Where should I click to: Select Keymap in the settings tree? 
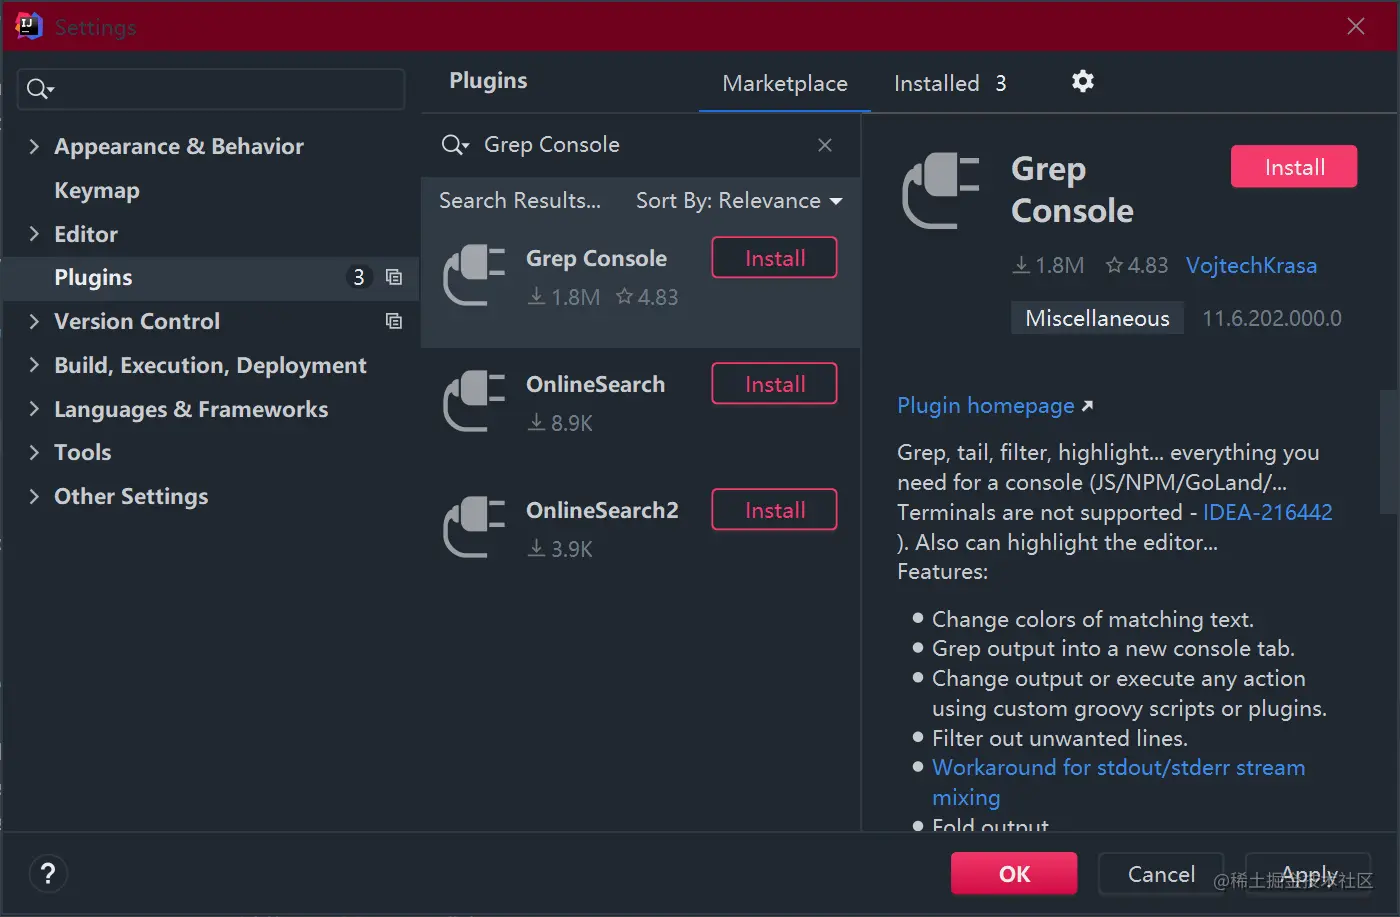pyautogui.click(x=97, y=191)
